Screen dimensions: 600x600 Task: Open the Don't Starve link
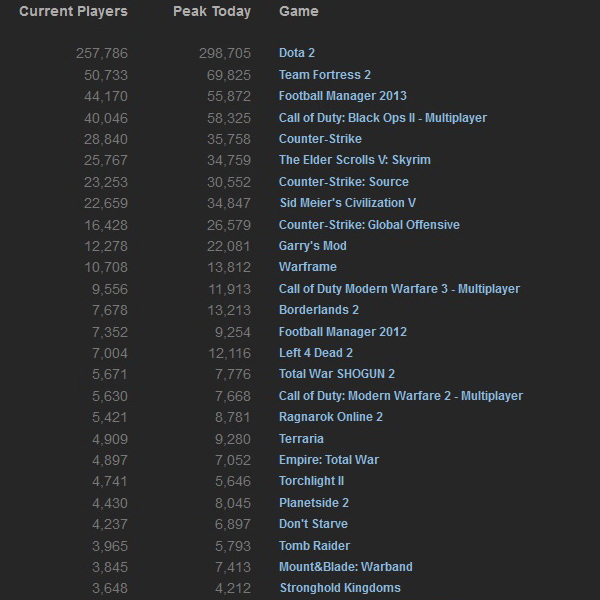coord(313,524)
